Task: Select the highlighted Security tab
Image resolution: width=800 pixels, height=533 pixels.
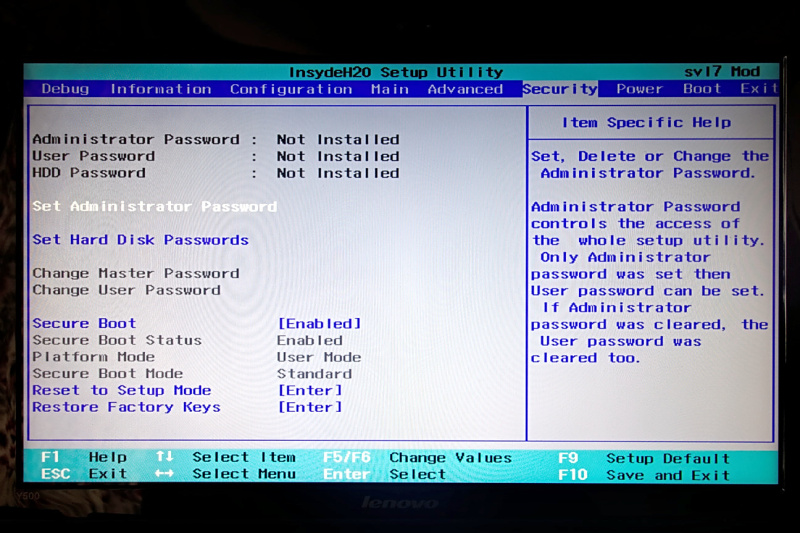Action: pos(559,89)
